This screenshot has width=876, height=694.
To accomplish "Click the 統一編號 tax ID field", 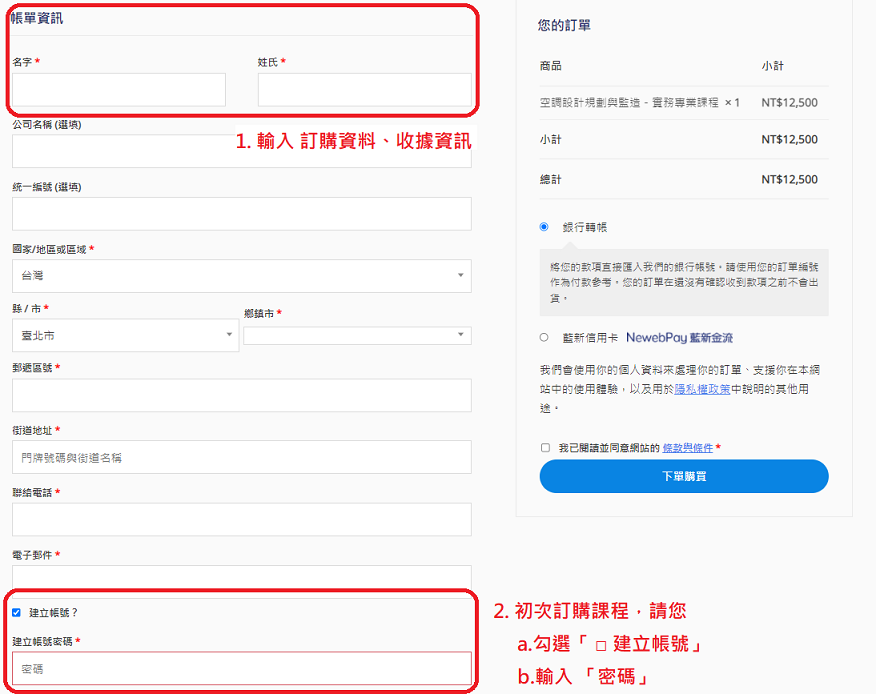I will [241, 214].
